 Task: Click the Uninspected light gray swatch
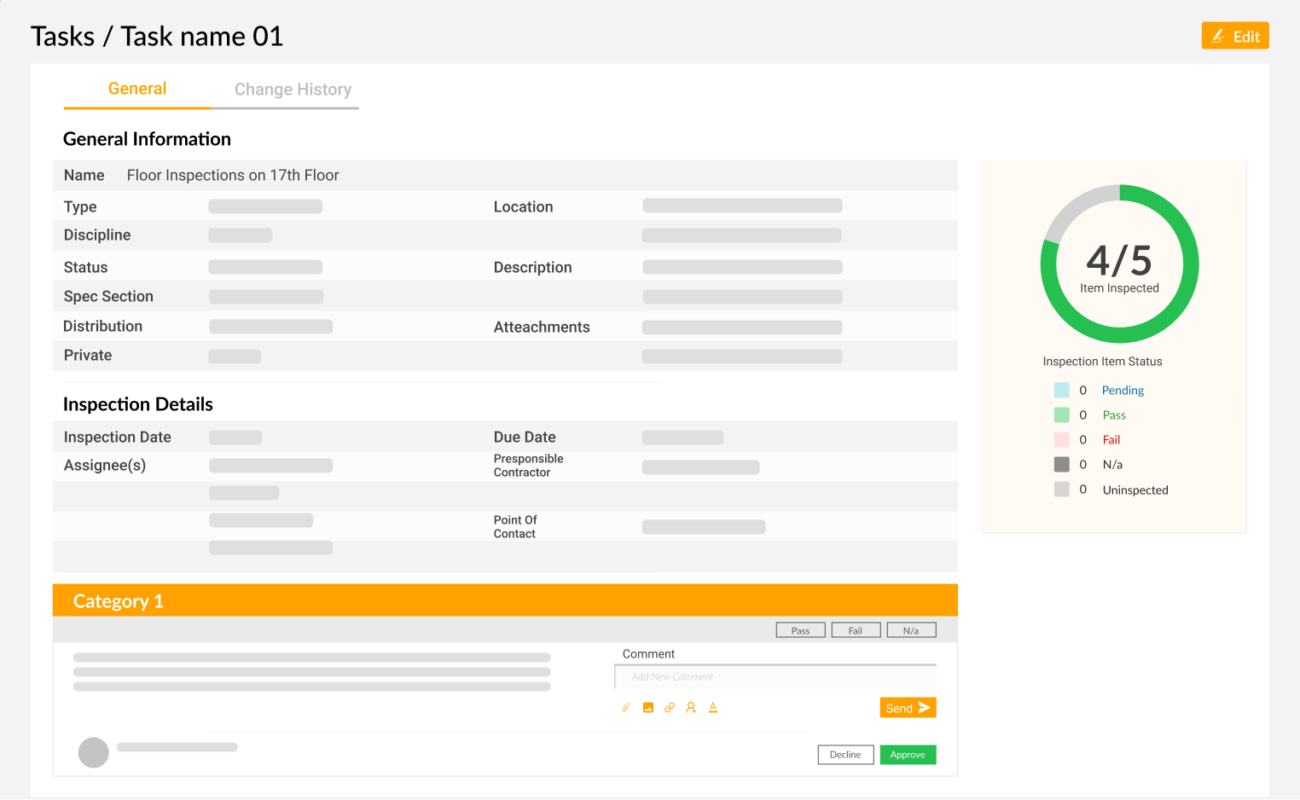click(1062, 490)
